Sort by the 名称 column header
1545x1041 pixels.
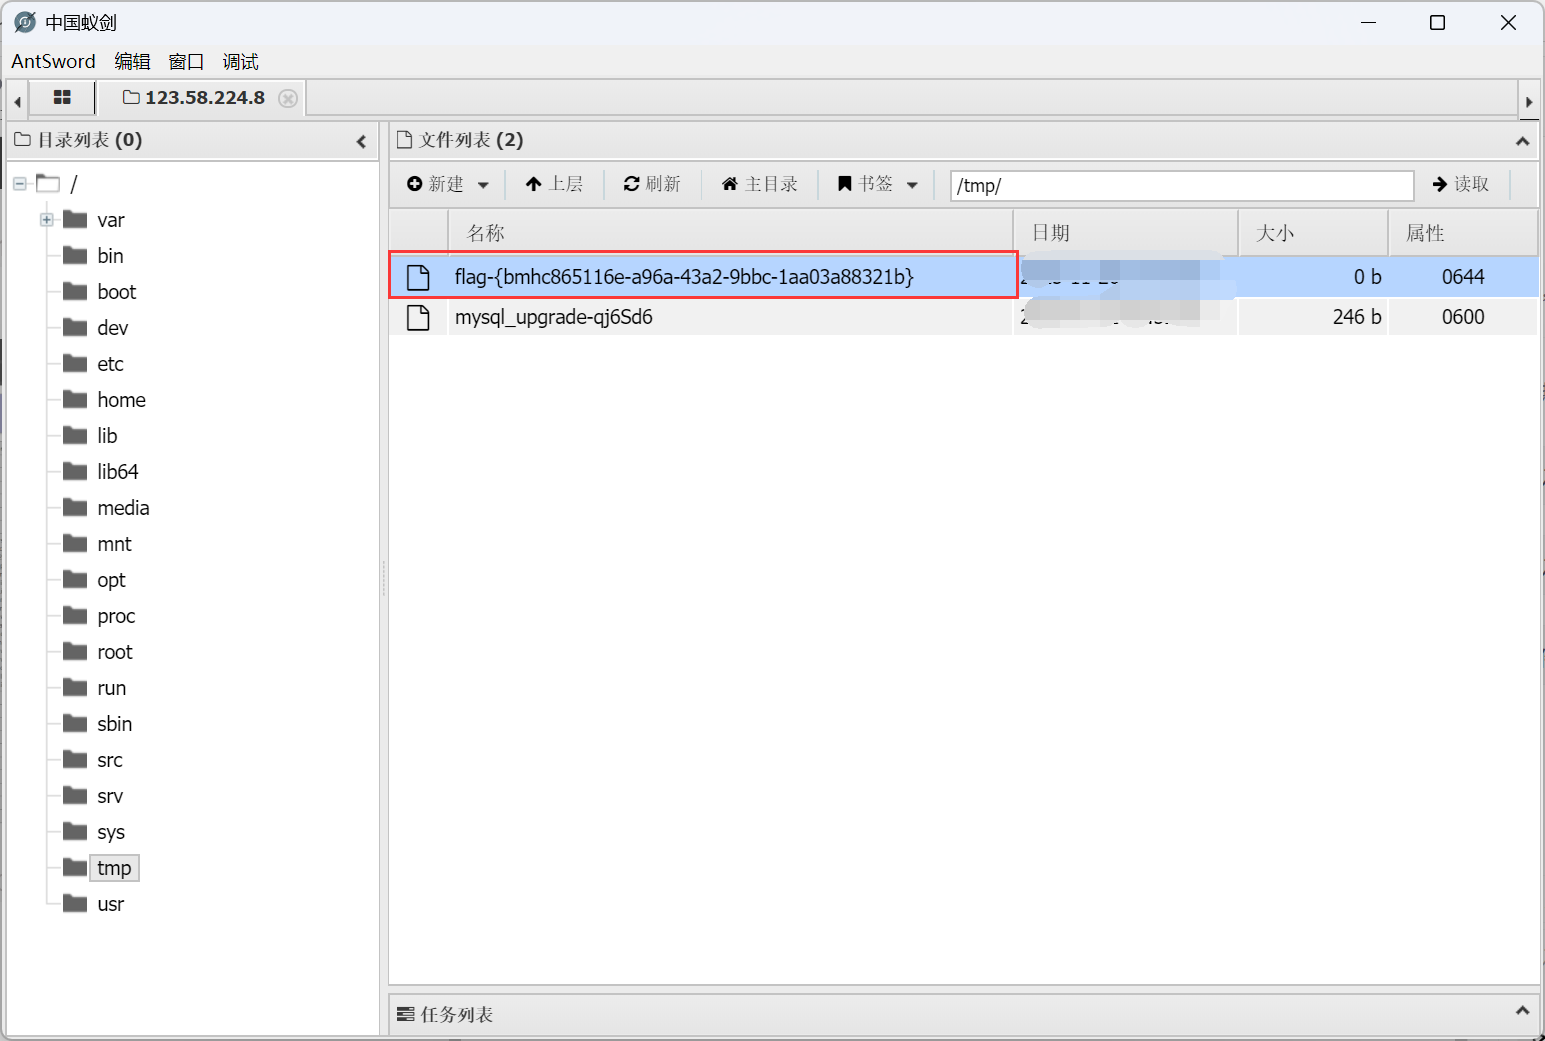point(730,233)
